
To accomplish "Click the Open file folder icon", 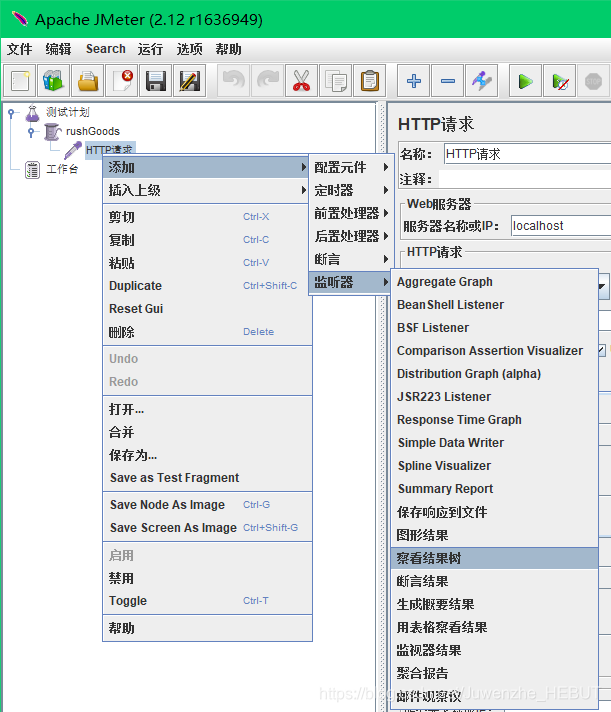I will point(88,81).
